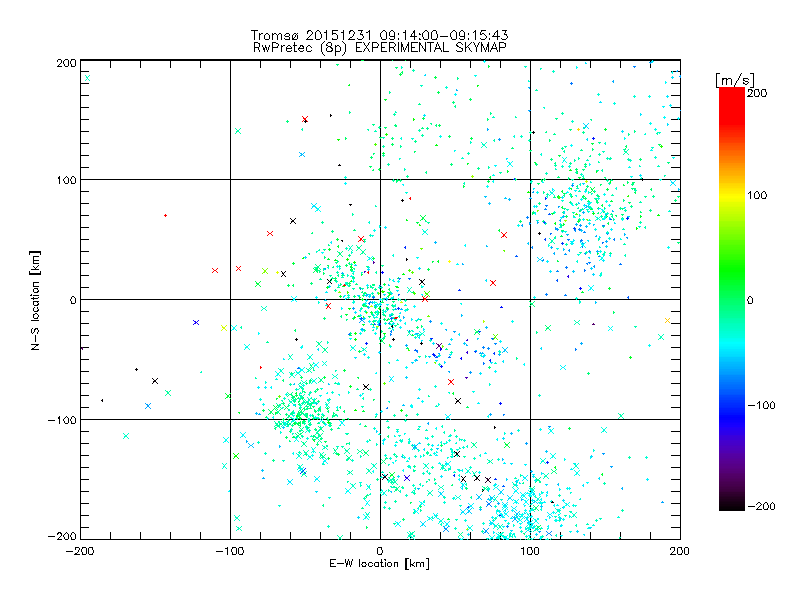Click the colorbar label "100"
The height and width of the screenshot is (600, 800).
pyautogui.click(x=757, y=195)
